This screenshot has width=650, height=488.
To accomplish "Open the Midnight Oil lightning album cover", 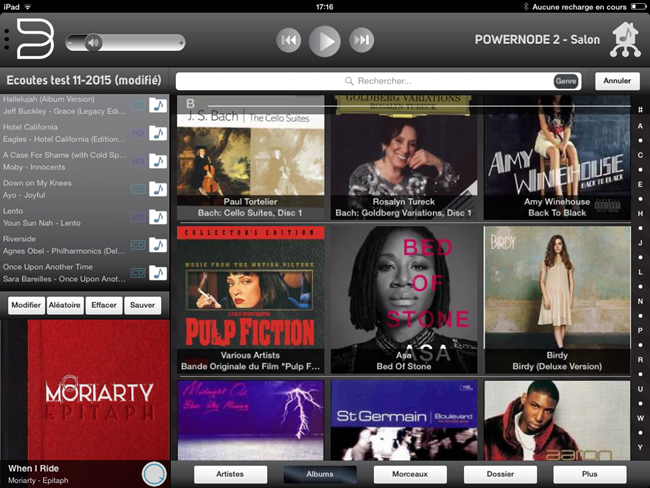I will (x=250, y=420).
